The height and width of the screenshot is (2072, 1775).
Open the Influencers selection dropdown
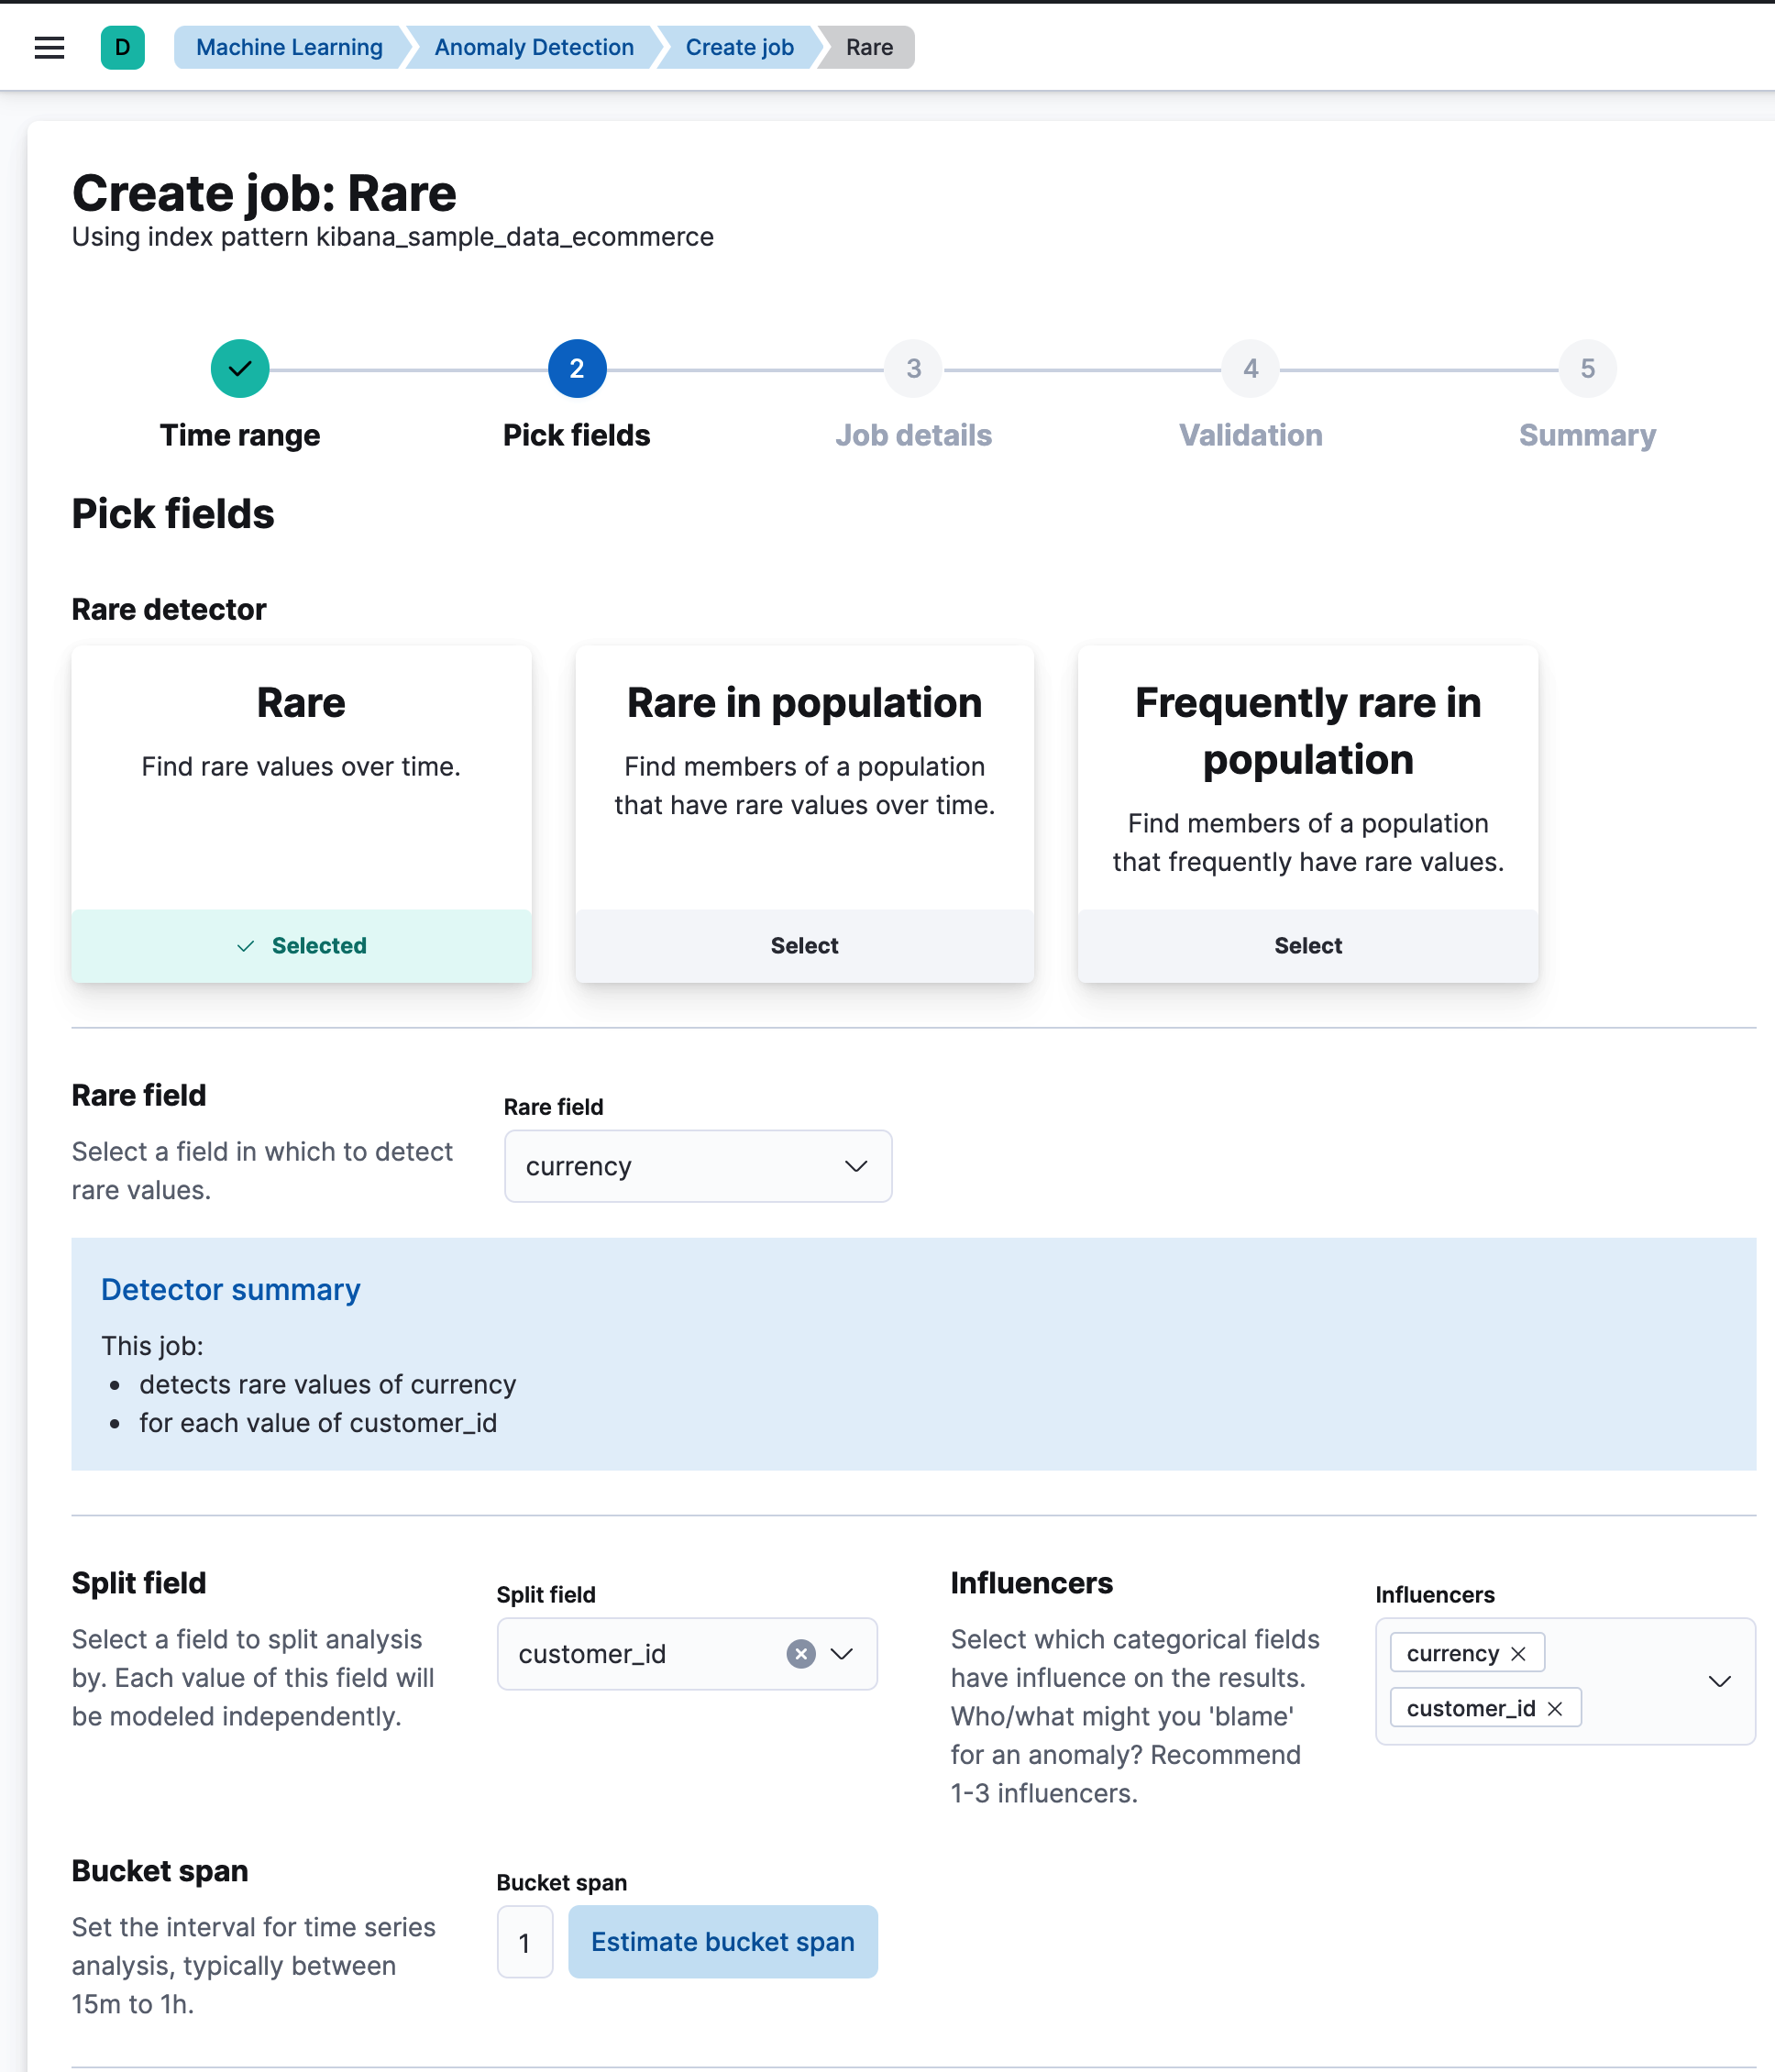point(1721,1681)
